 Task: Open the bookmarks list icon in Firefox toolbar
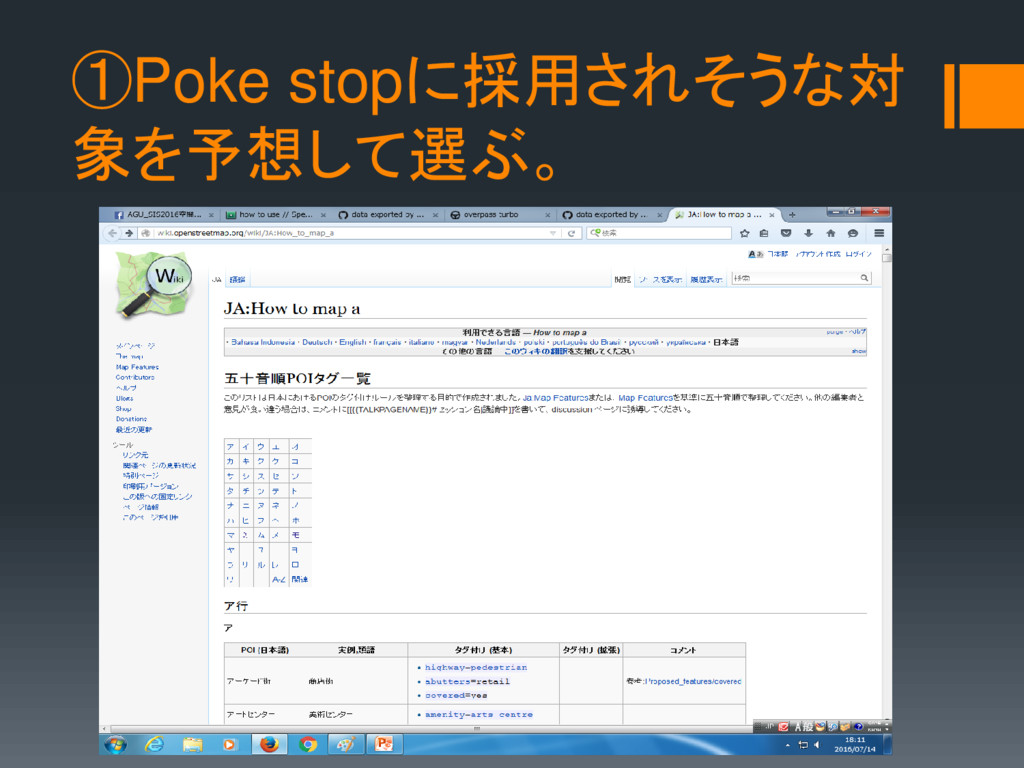[764, 233]
